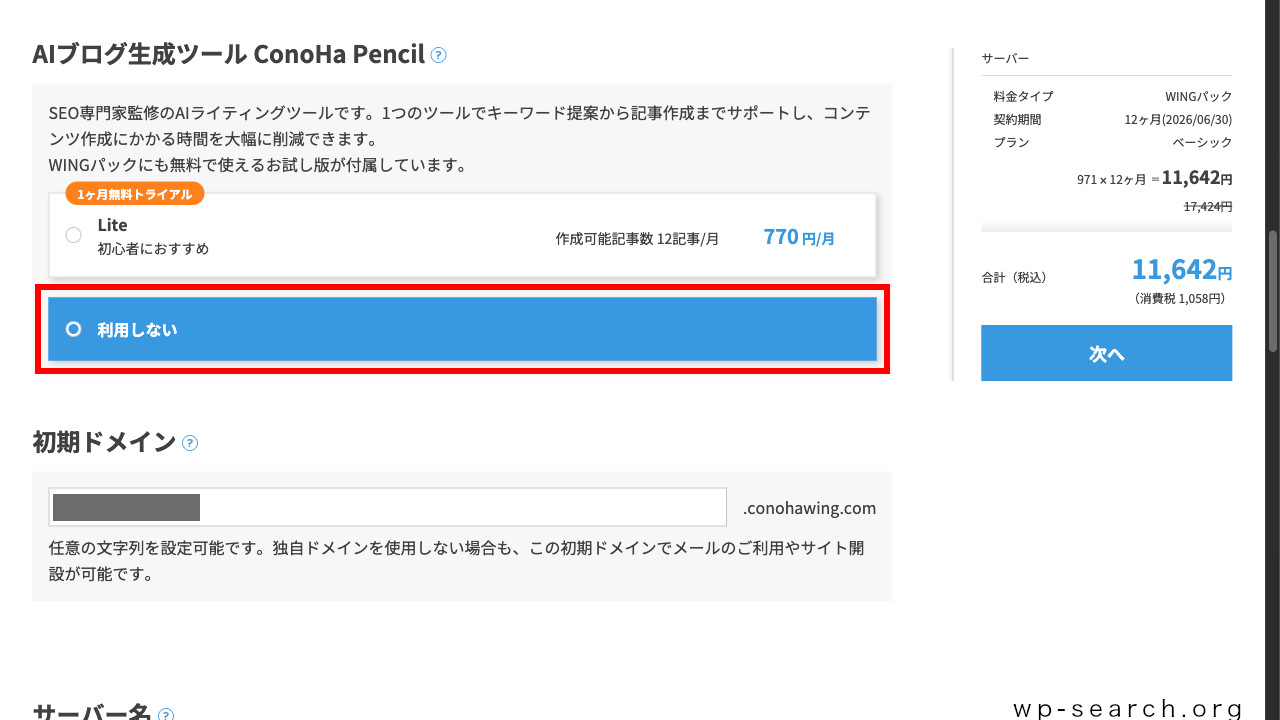Click the .conohawing.com domain suffix
Image resolution: width=1280 pixels, height=720 pixels.
pyautogui.click(x=809, y=508)
